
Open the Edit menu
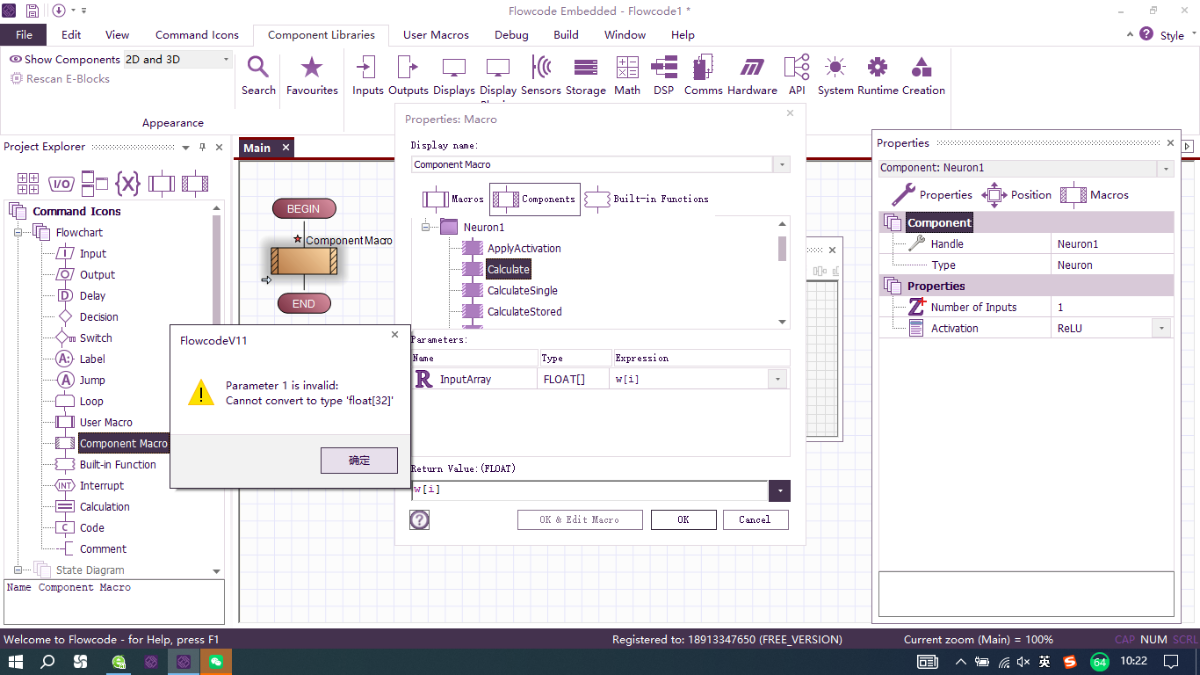pyautogui.click(x=71, y=35)
